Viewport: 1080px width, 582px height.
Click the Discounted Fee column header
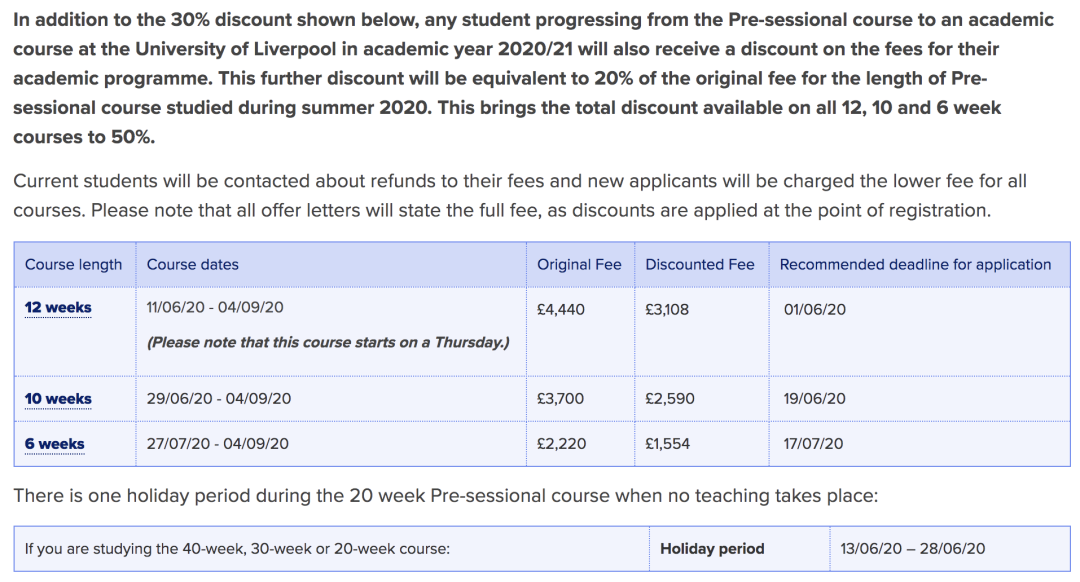[700, 265]
